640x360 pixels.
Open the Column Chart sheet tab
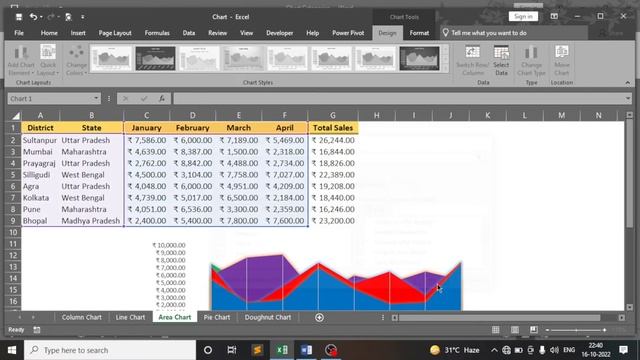point(82,317)
